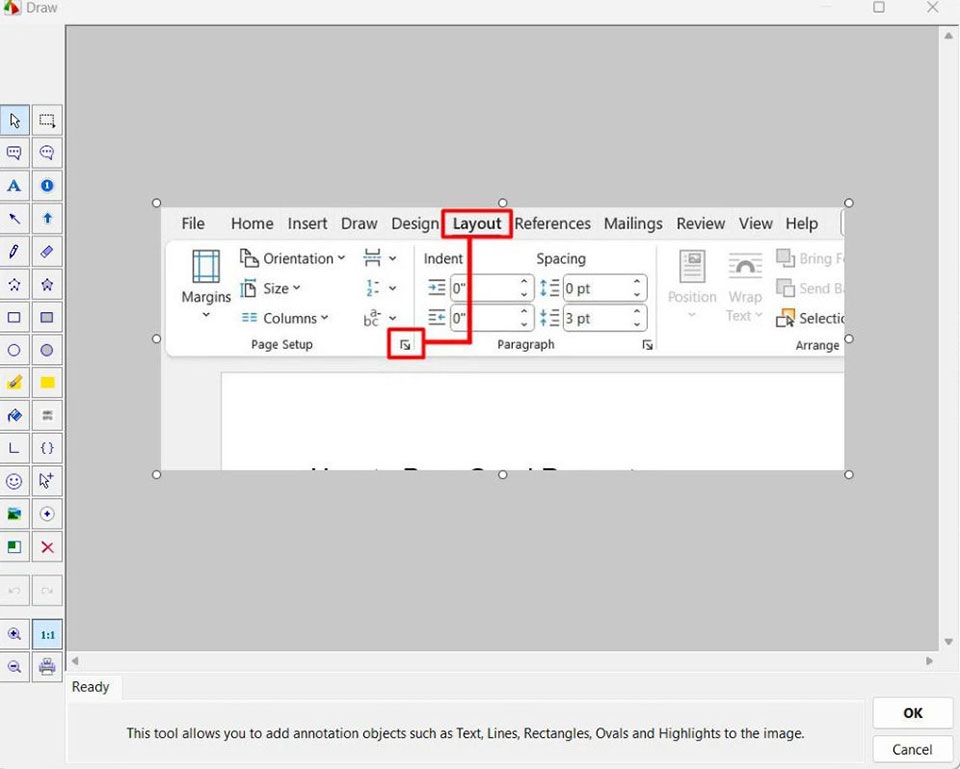Select the mouse pointer with plus tool
The image size is (960, 769).
47,481
